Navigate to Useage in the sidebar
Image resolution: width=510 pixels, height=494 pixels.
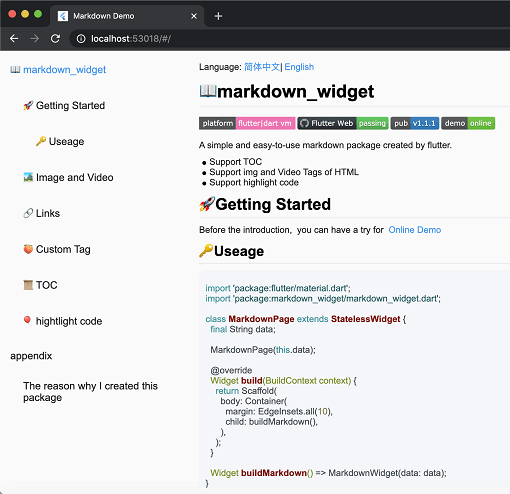66,142
